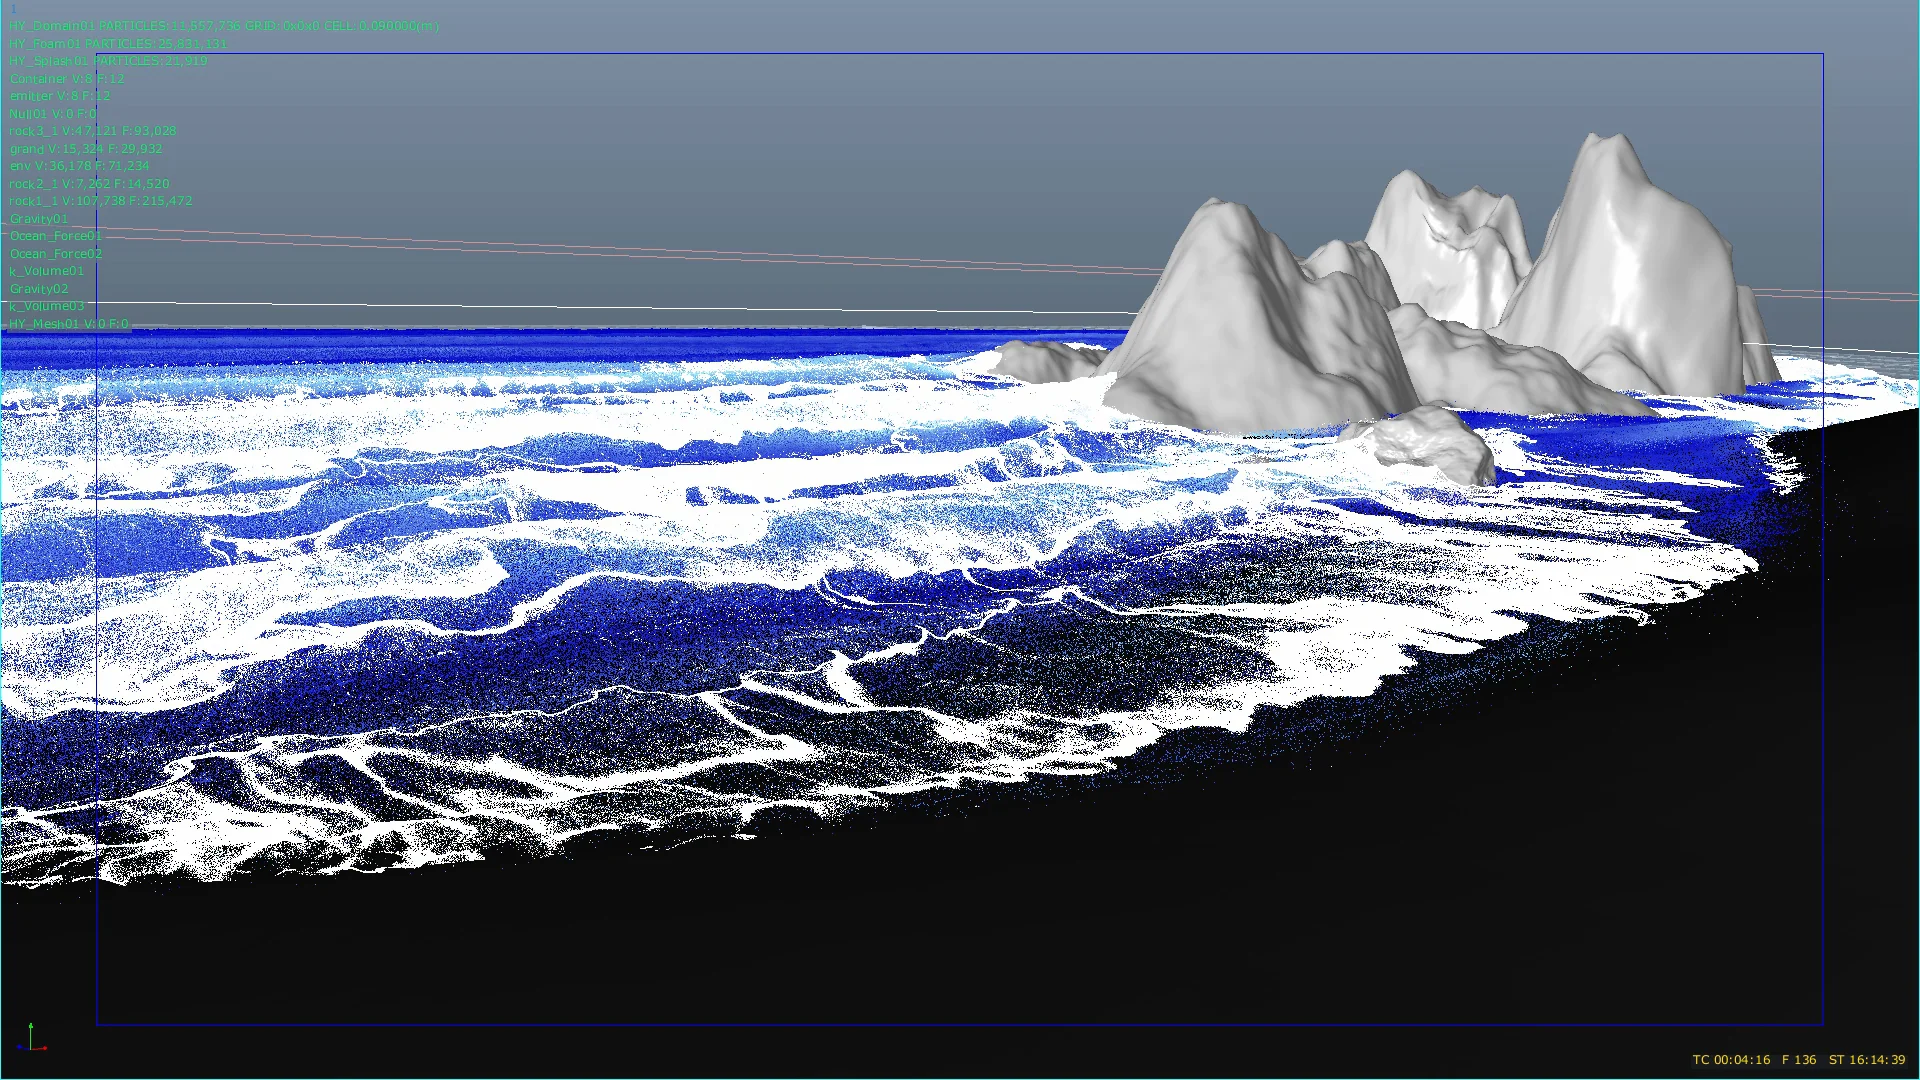Click the TC 00:04:16 timecode readout
Viewport: 1920px width, 1080px height.
1731,1060
